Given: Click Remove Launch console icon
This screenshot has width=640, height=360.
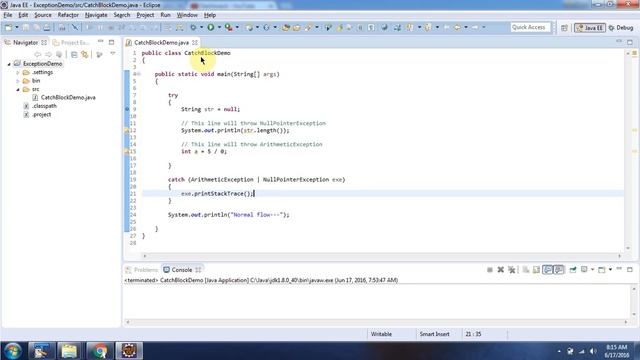Looking at the screenshot, I should 500,269.
